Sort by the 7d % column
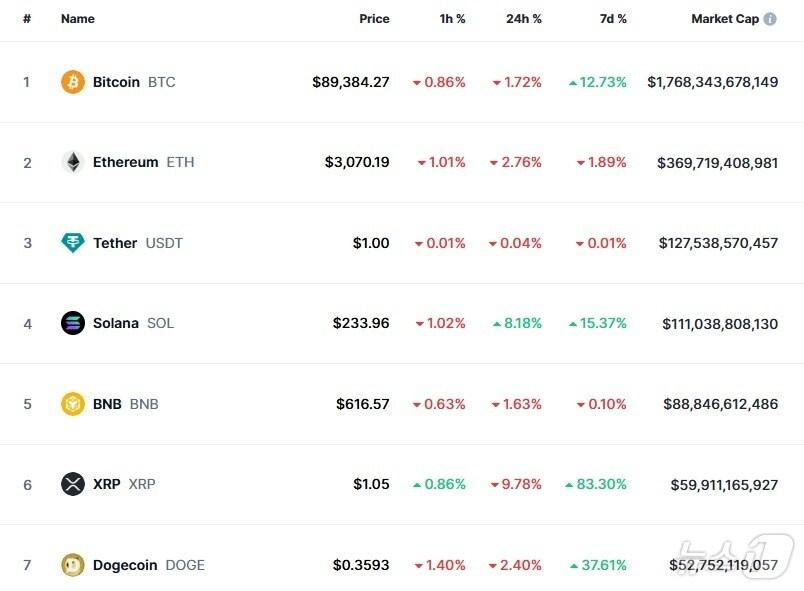 611,19
